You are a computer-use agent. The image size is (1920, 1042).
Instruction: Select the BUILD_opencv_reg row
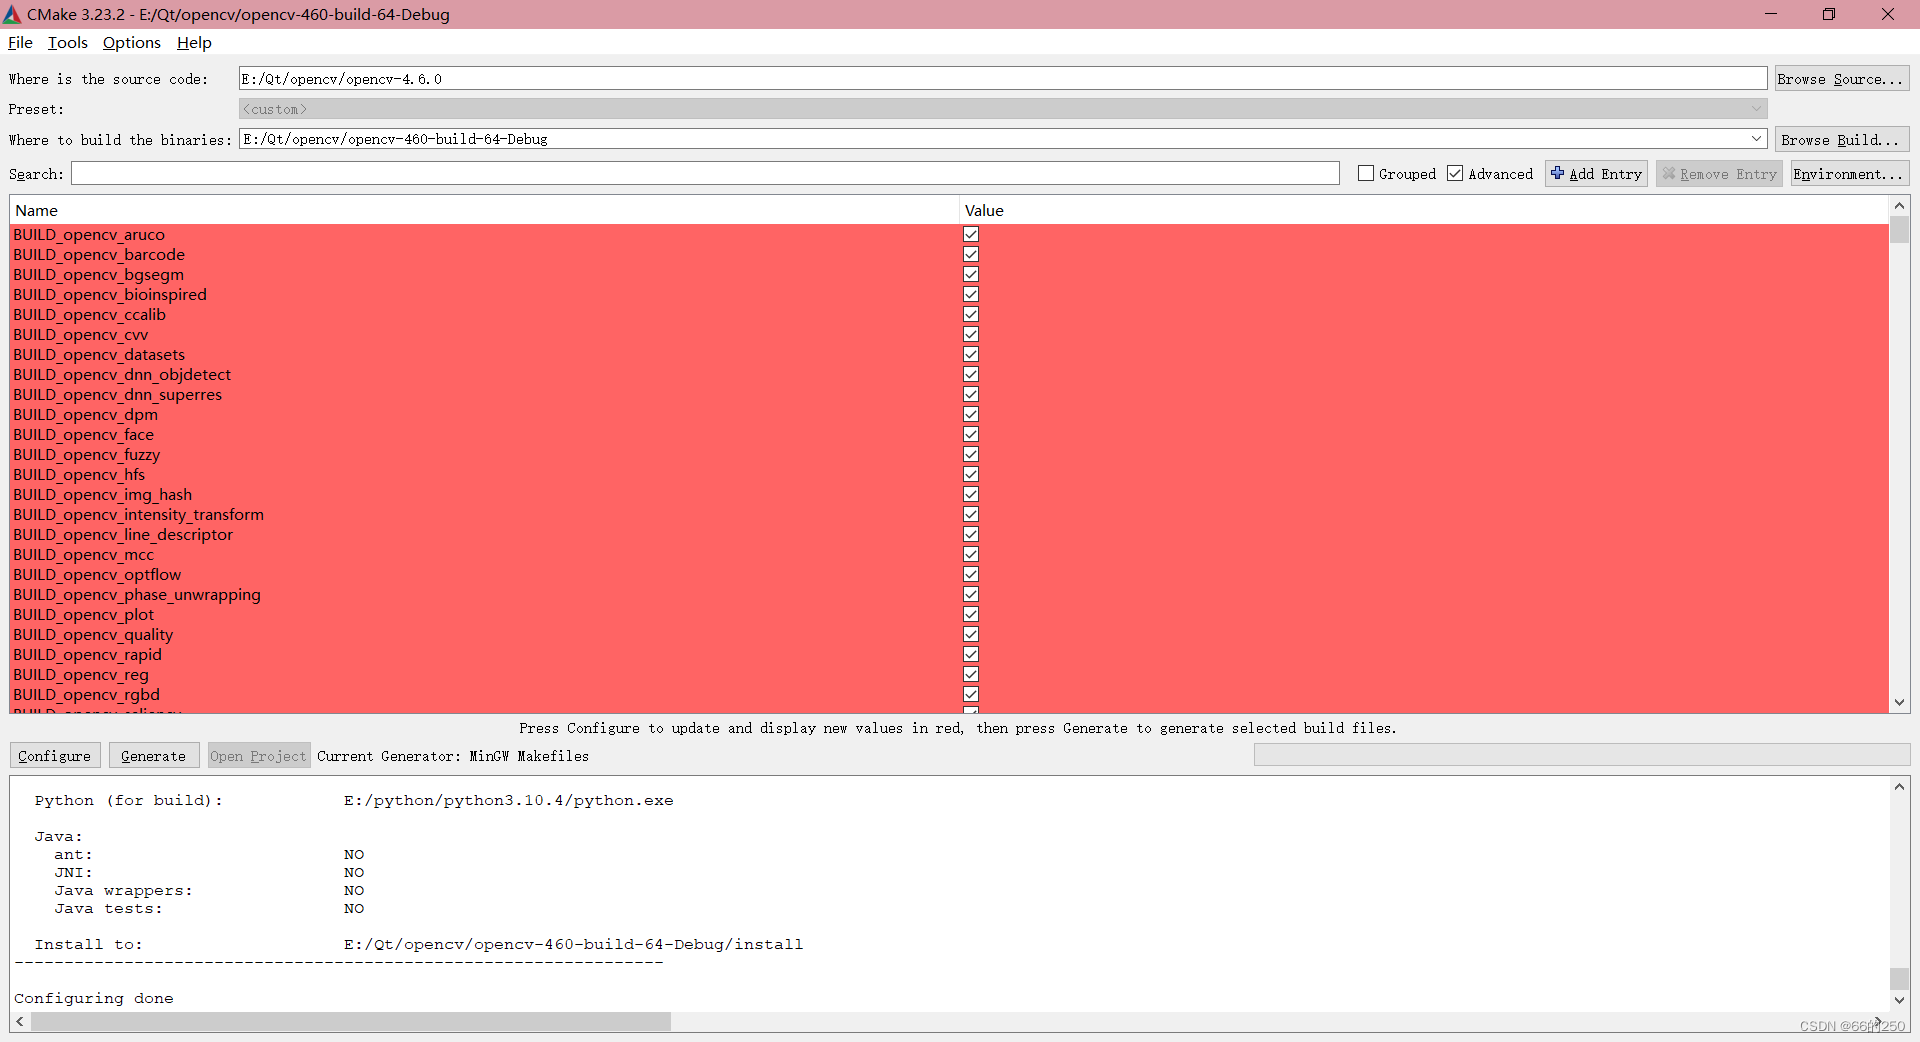[949, 674]
